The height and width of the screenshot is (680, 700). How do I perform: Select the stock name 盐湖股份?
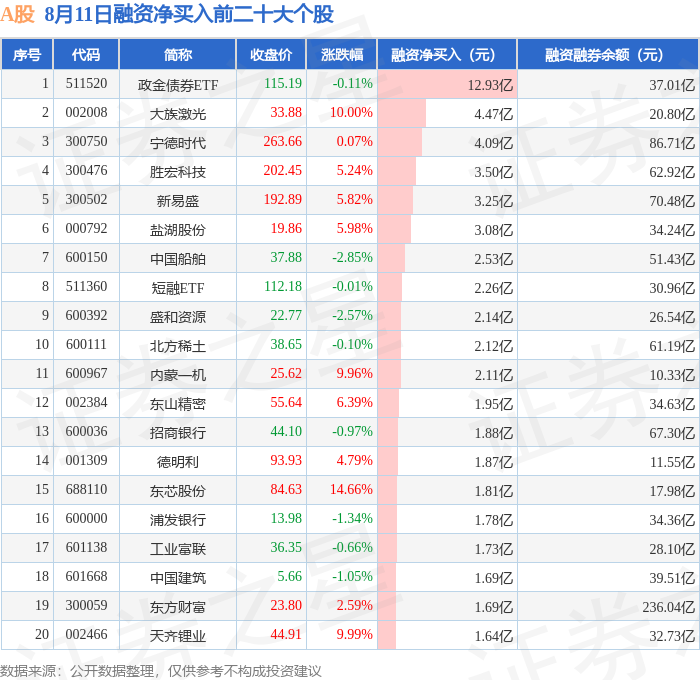(x=178, y=230)
